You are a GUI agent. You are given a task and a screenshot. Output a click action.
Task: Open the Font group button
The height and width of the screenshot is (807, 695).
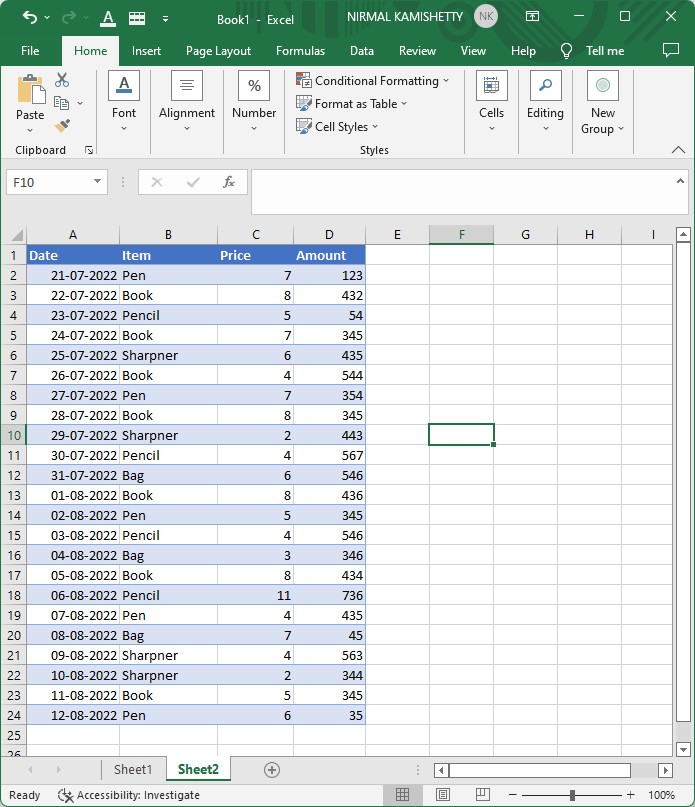coord(124,101)
